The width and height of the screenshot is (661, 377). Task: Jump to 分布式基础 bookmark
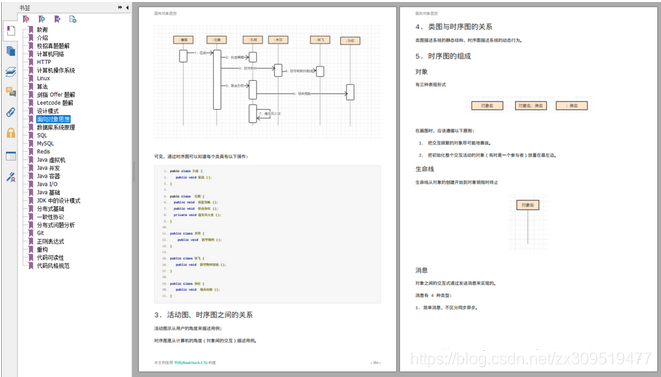(x=50, y=209)
